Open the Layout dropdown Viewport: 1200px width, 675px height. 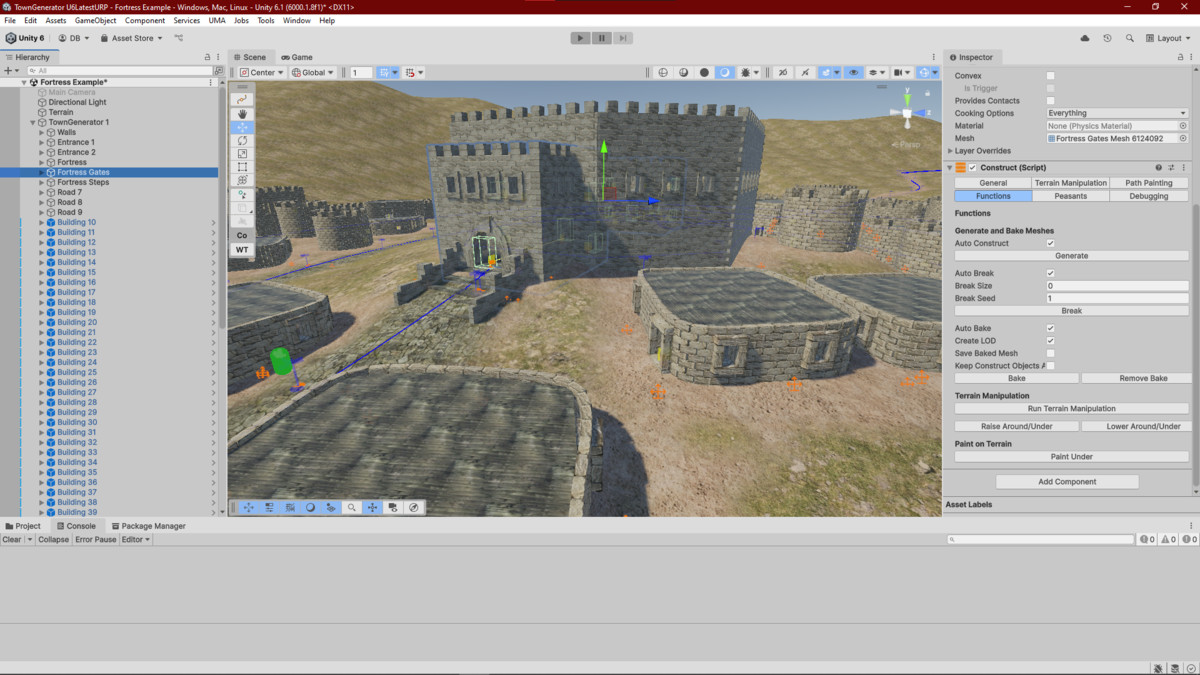(x=1169, y=38)
